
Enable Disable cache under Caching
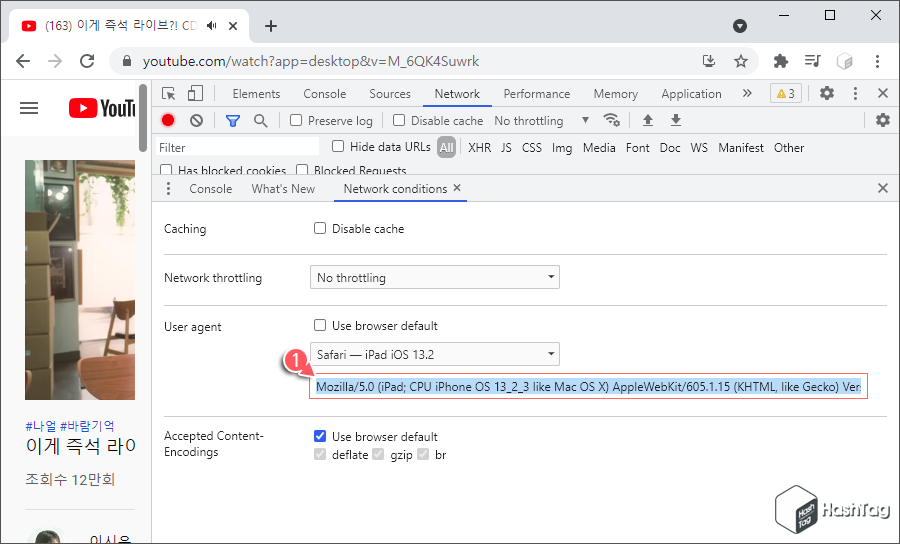point(320,228)
